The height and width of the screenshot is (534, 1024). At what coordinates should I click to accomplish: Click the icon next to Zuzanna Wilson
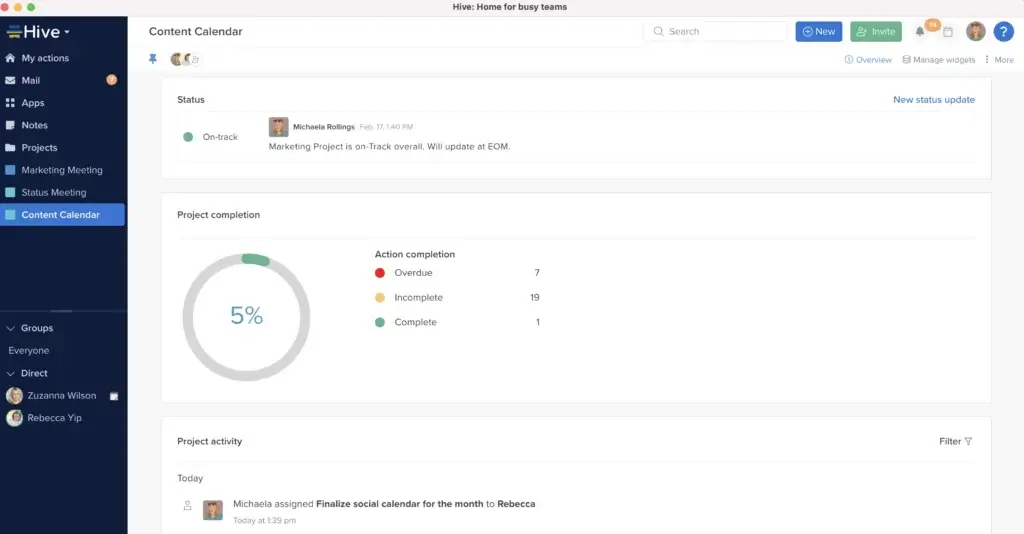(114, 396)
